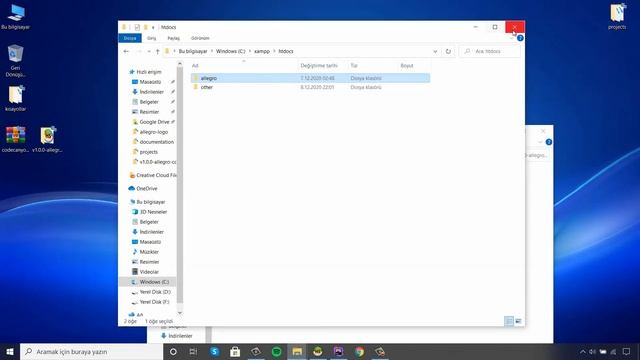Switch to large icons view icon
Image resolution: width=640 pixels, height=360 pixels.
pyautogui.click(x=518, y=321)
